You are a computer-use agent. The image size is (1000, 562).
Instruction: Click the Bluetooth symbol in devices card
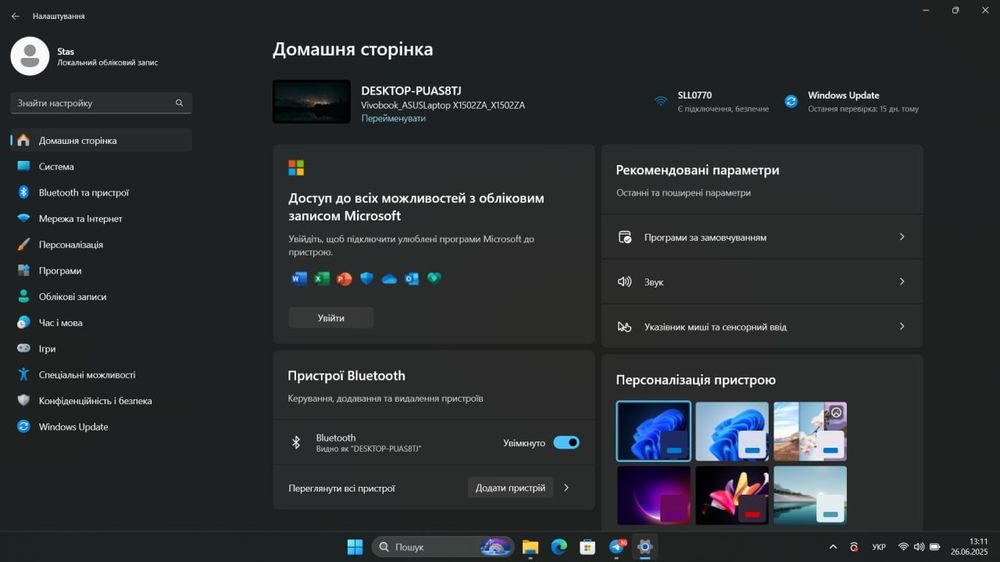296,442
